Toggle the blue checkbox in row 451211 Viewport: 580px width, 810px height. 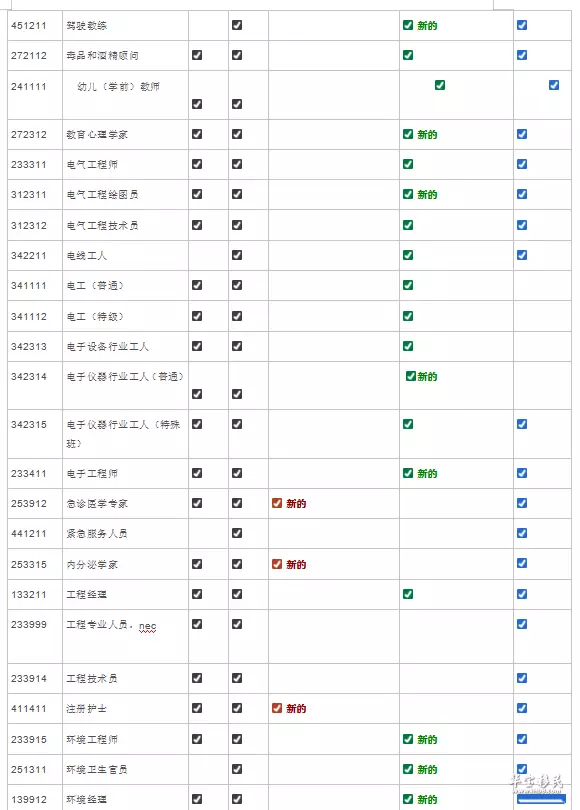522,25
